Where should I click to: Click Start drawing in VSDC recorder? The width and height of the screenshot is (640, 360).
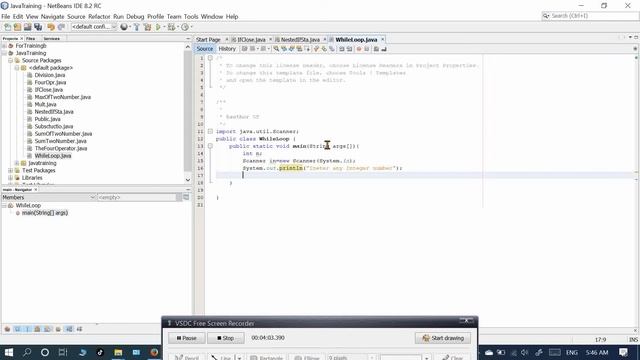pos(443,338)
